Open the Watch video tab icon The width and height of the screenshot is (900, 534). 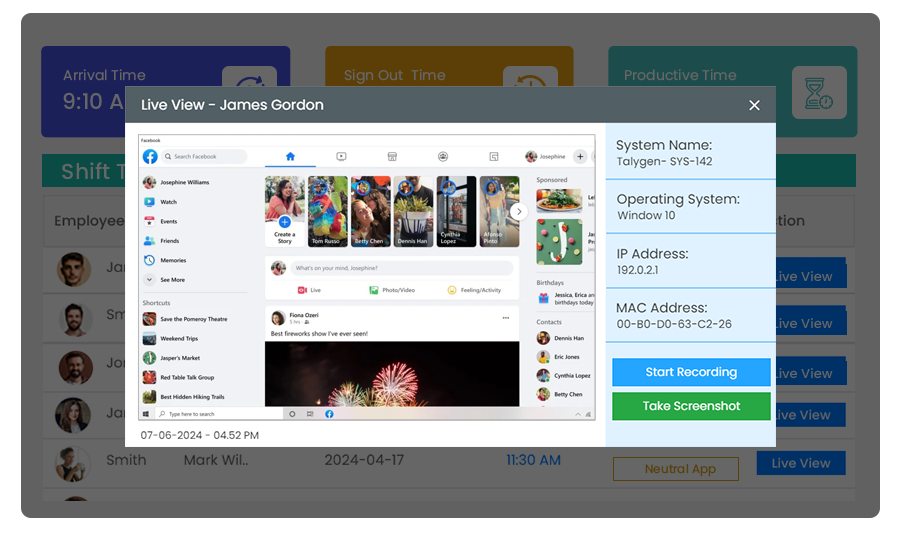pyautogui.click(x=341, y=157)
